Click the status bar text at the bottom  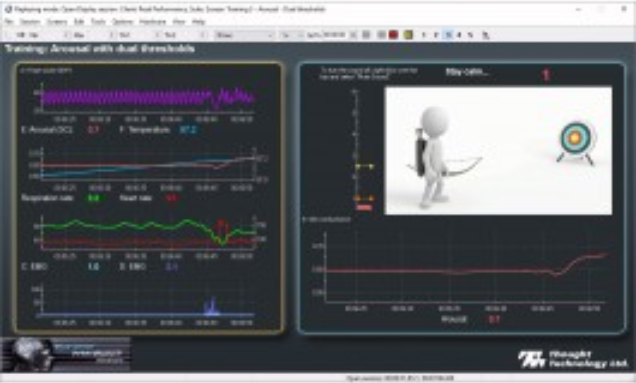click(400, 379)
